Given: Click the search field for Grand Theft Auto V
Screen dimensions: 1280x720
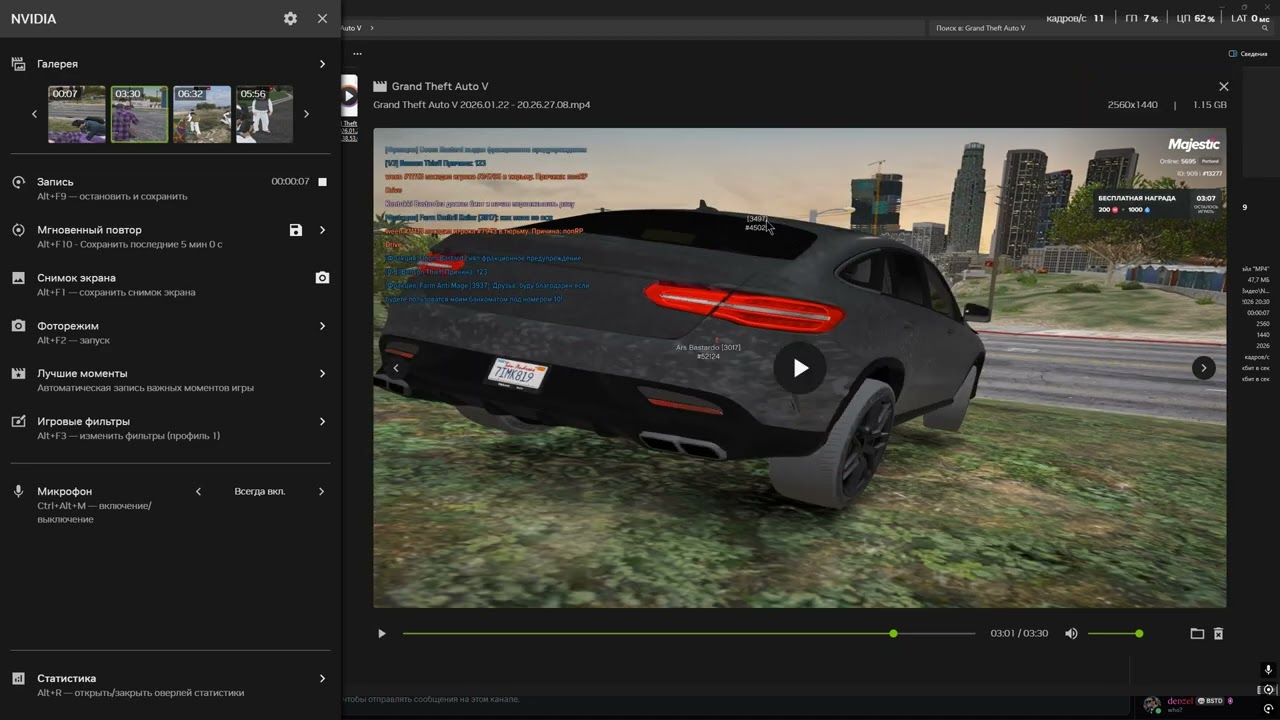Looking at the screenshot, I should 1100,28.
